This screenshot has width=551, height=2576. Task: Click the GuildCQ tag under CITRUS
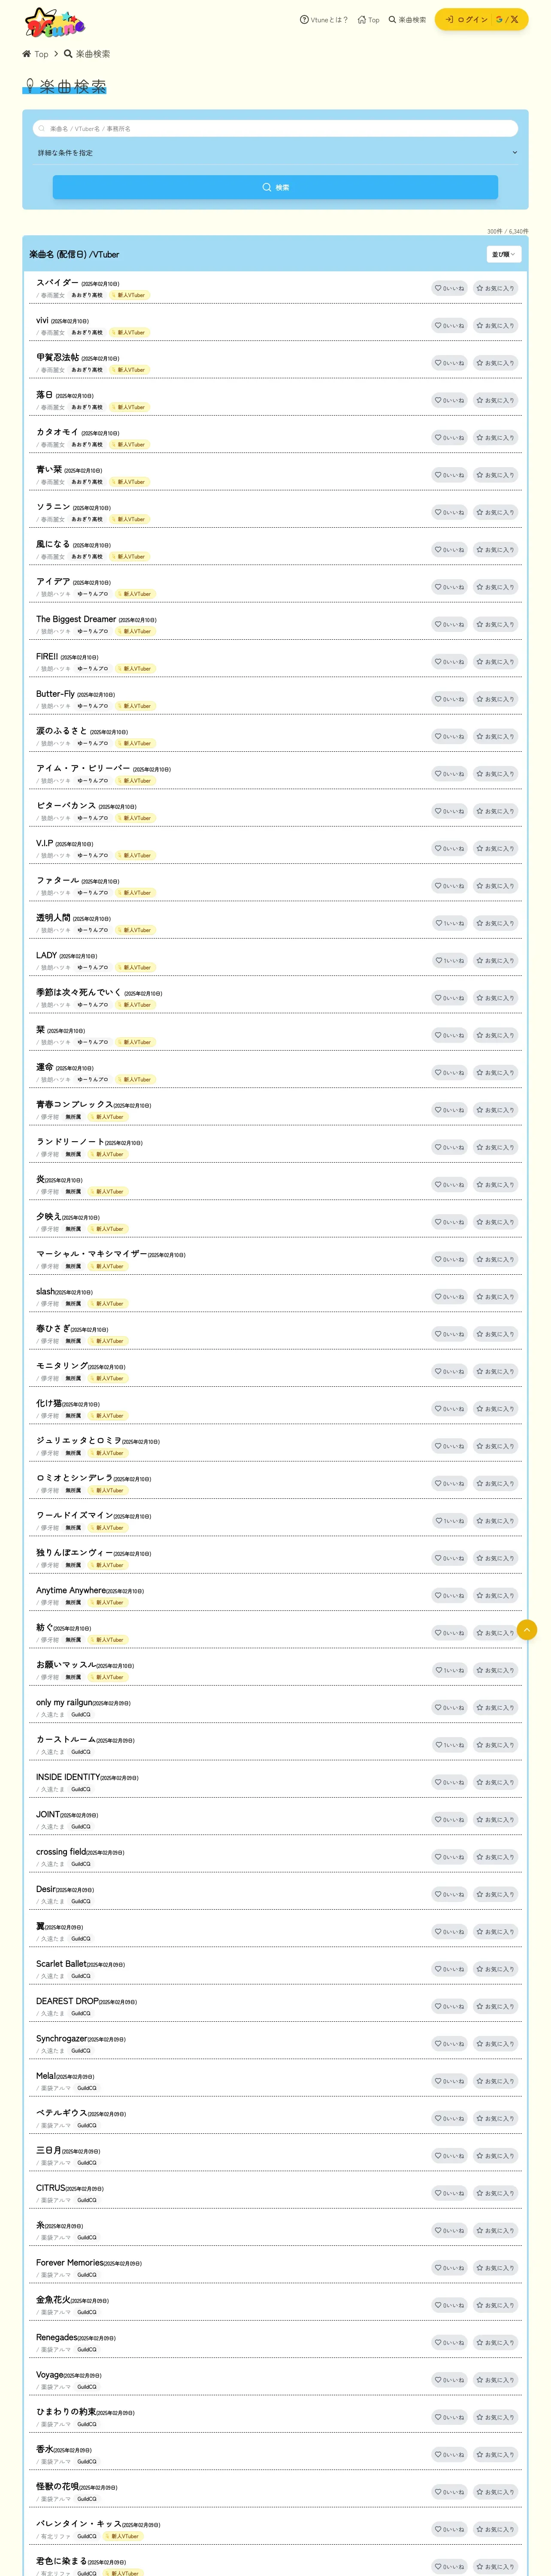point(87,2200)
